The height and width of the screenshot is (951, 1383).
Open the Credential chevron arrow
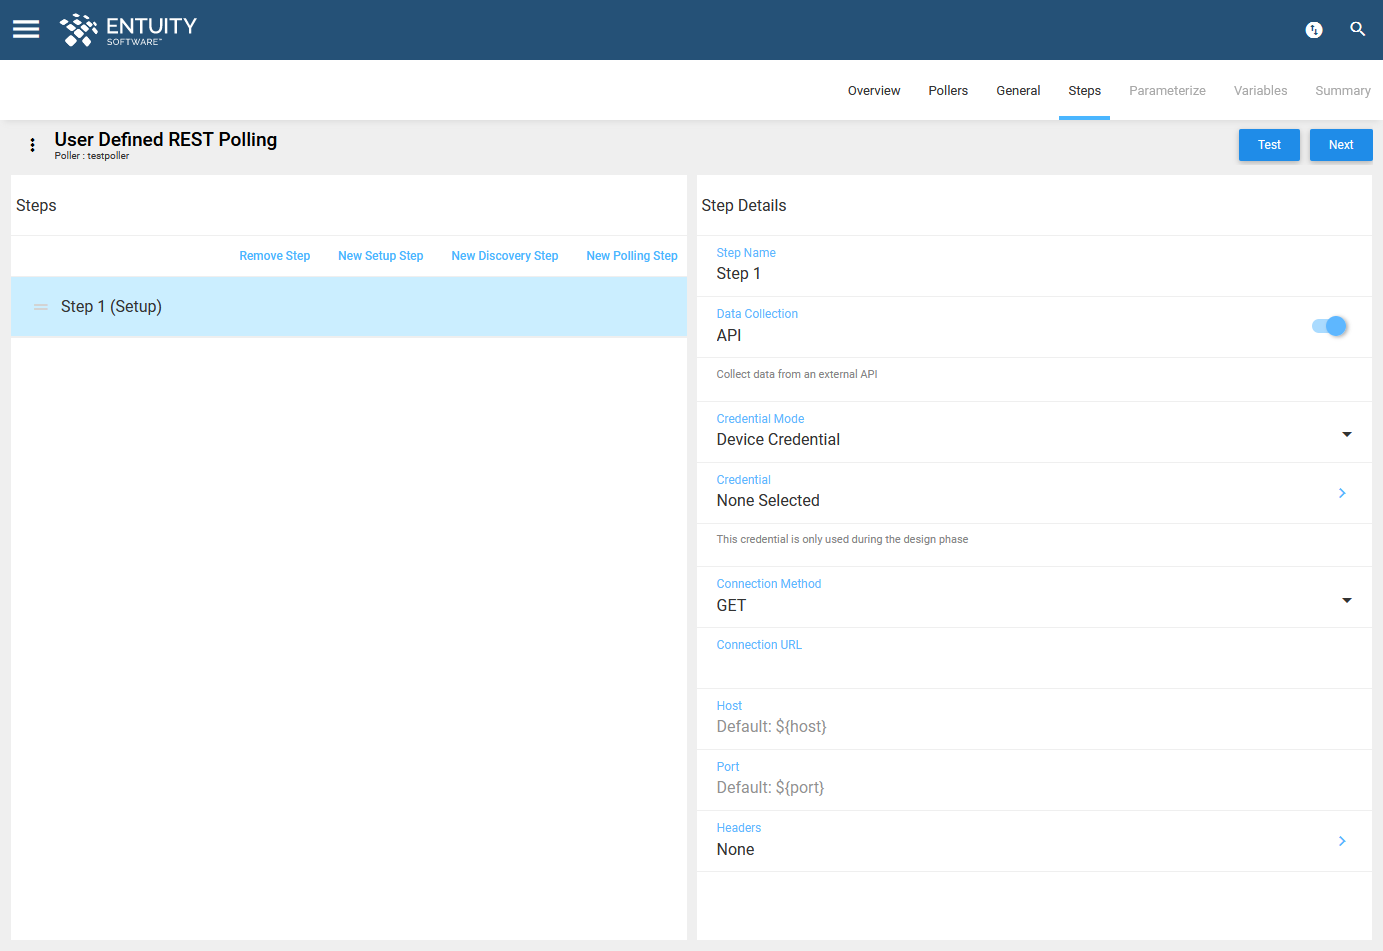[1342, 493]
